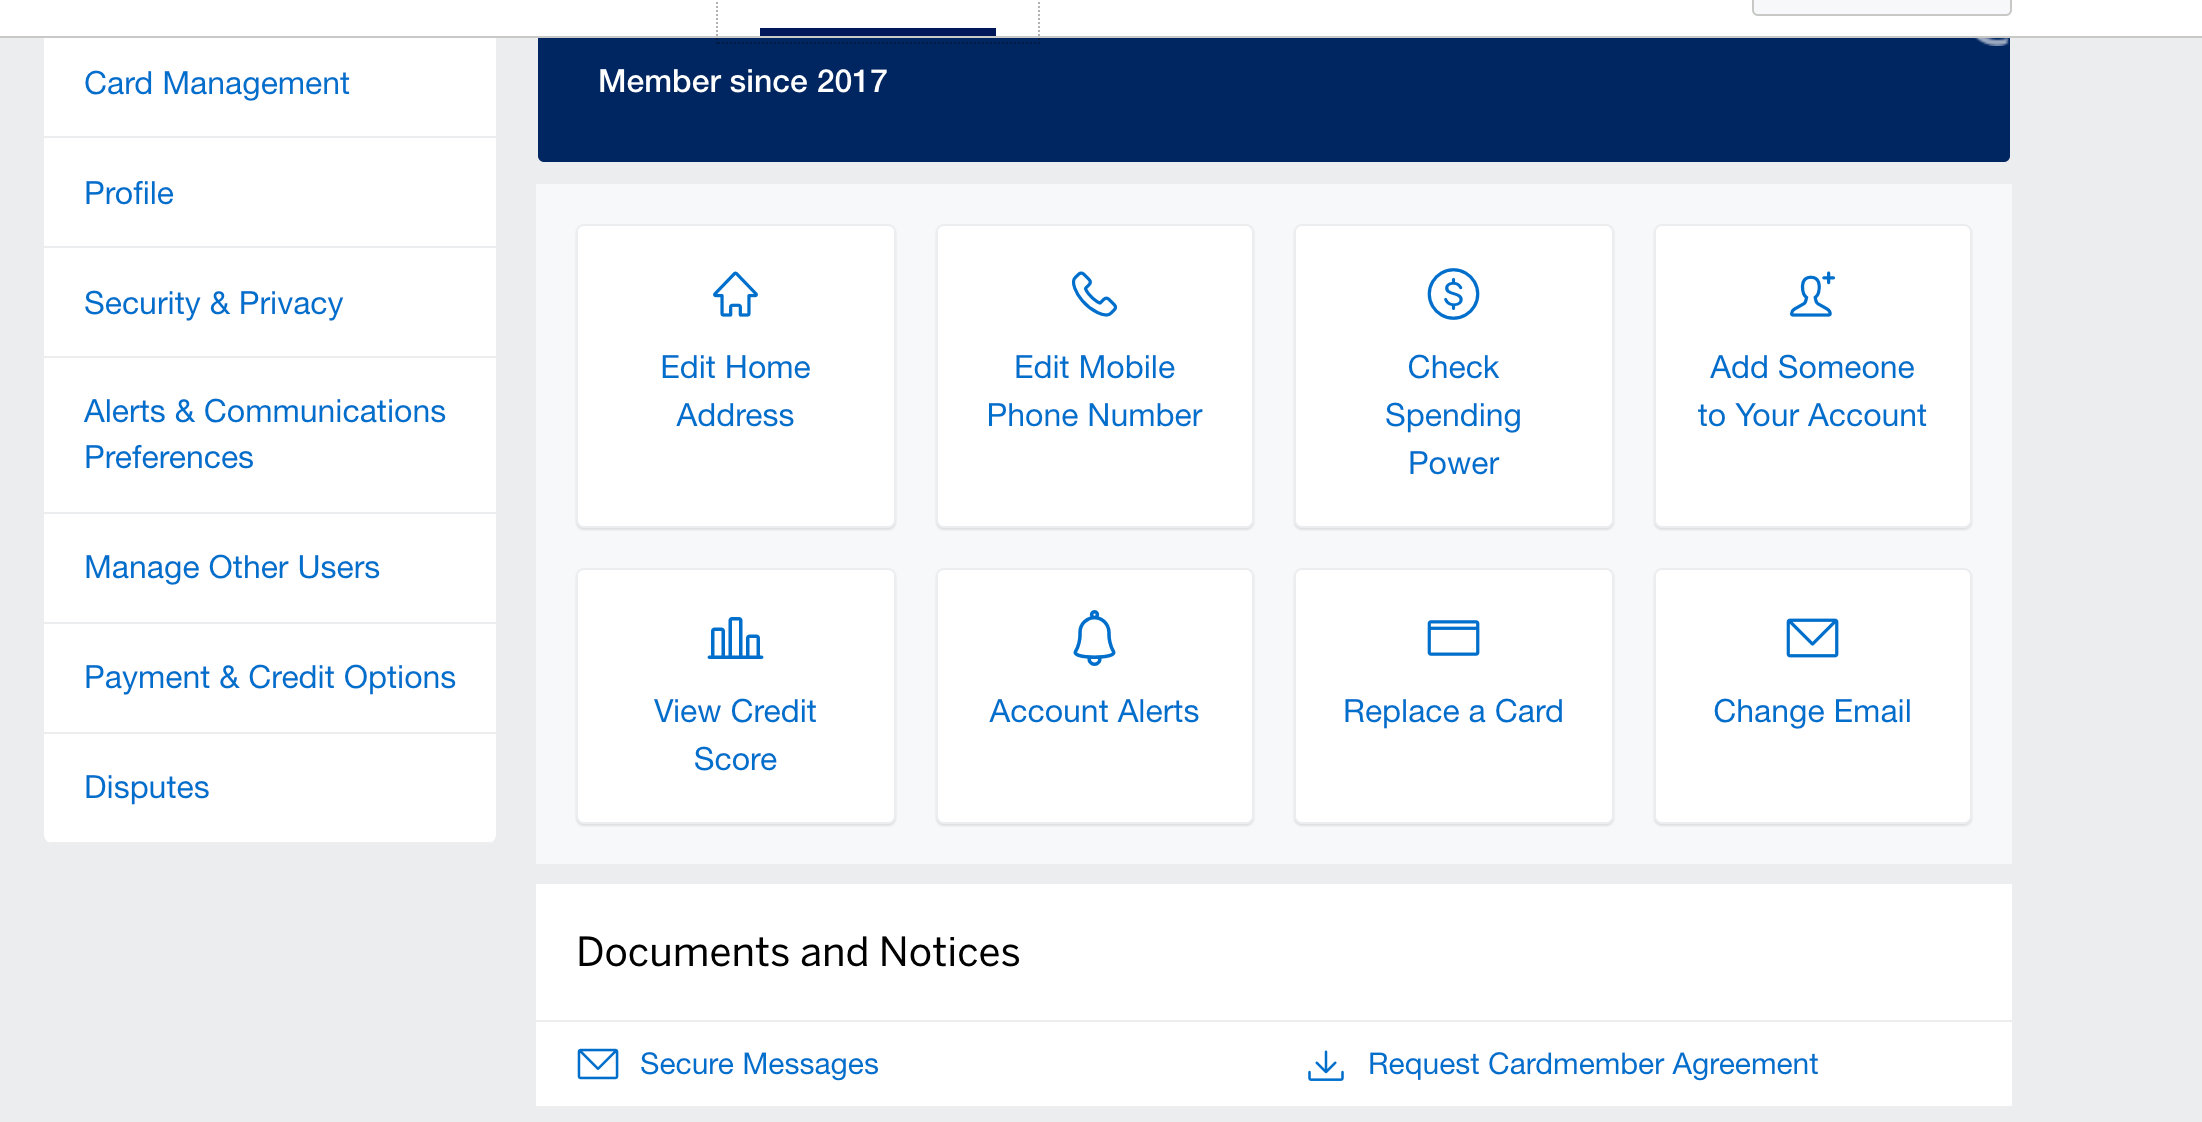This screenshot has width=2202, height=1122.
Task: Click the envelope icon for Change Email
Action: [1811, 638]
